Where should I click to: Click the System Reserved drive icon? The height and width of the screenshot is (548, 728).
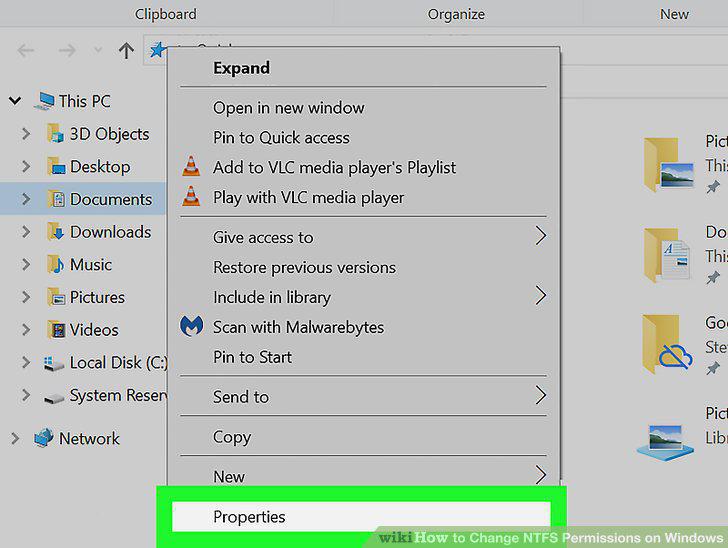pos(53,398)
